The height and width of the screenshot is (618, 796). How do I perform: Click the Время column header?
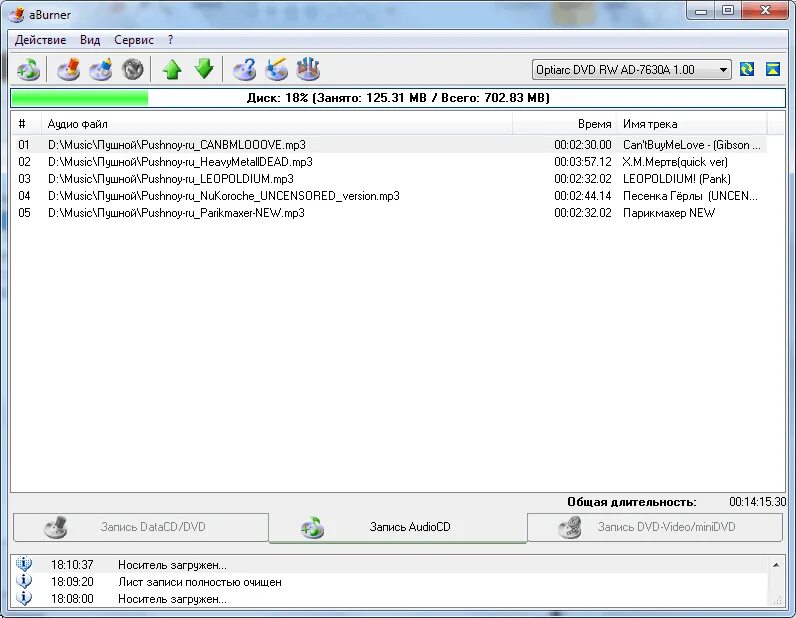[x=565, y=124]
